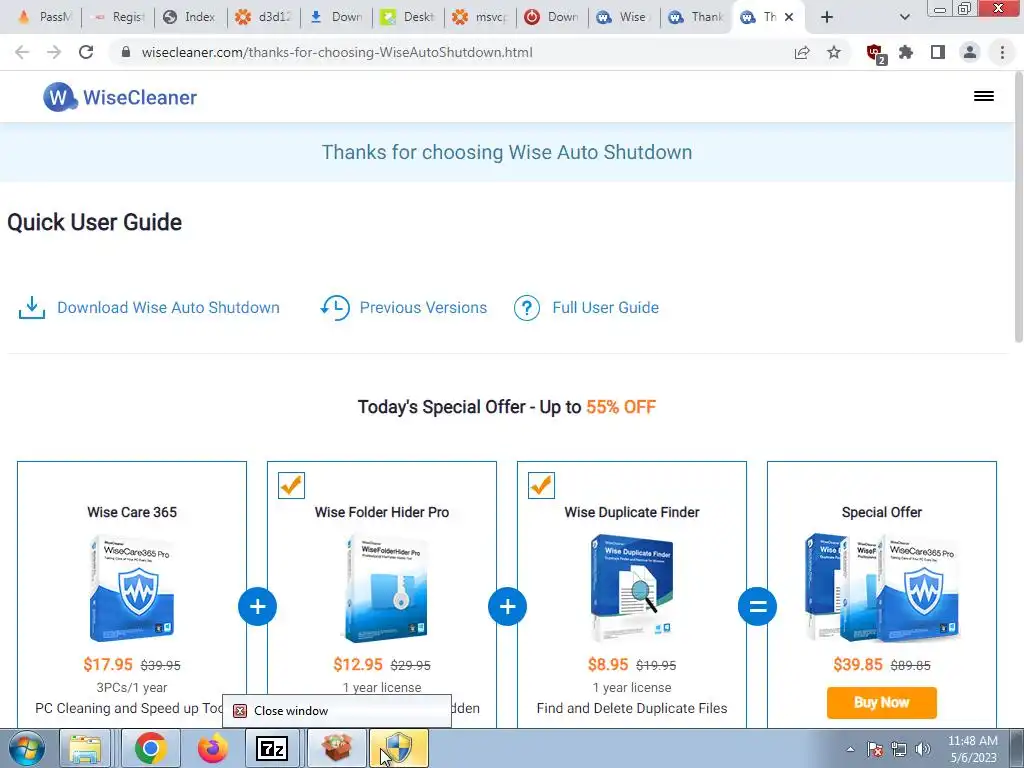Click the share page icon in address bar

pos(802,52)
